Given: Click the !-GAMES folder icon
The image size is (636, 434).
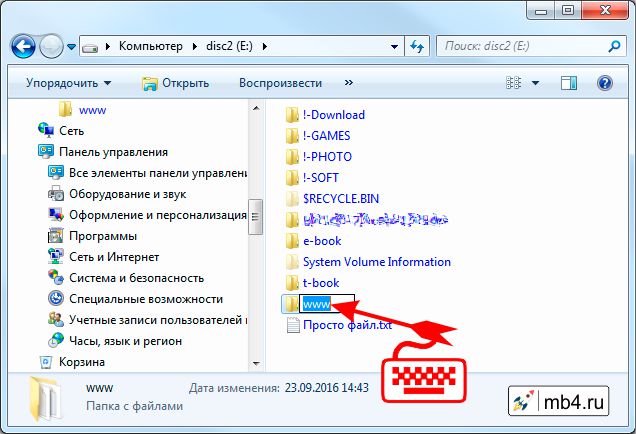Looking at the screenshot, I should click(292, 136).
